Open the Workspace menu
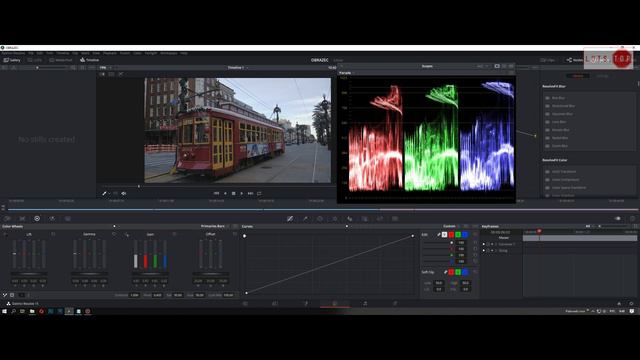Image resolution: width=640 pixels, height=360 pixels. click(169, 53)
